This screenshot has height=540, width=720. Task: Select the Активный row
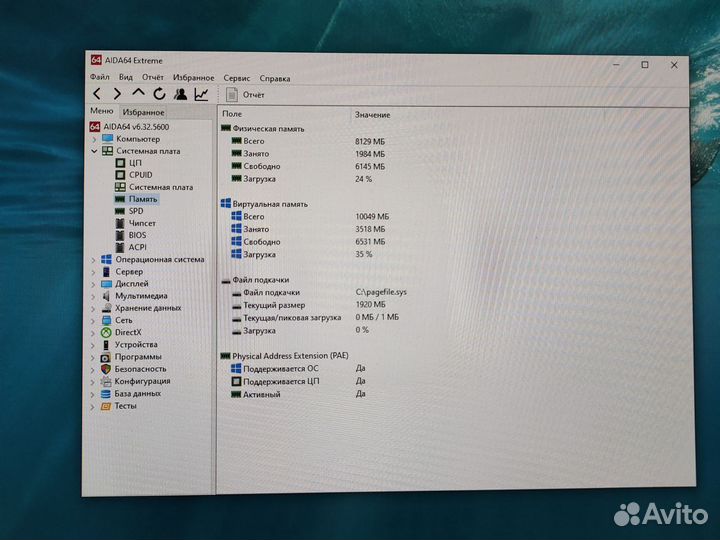298,394
